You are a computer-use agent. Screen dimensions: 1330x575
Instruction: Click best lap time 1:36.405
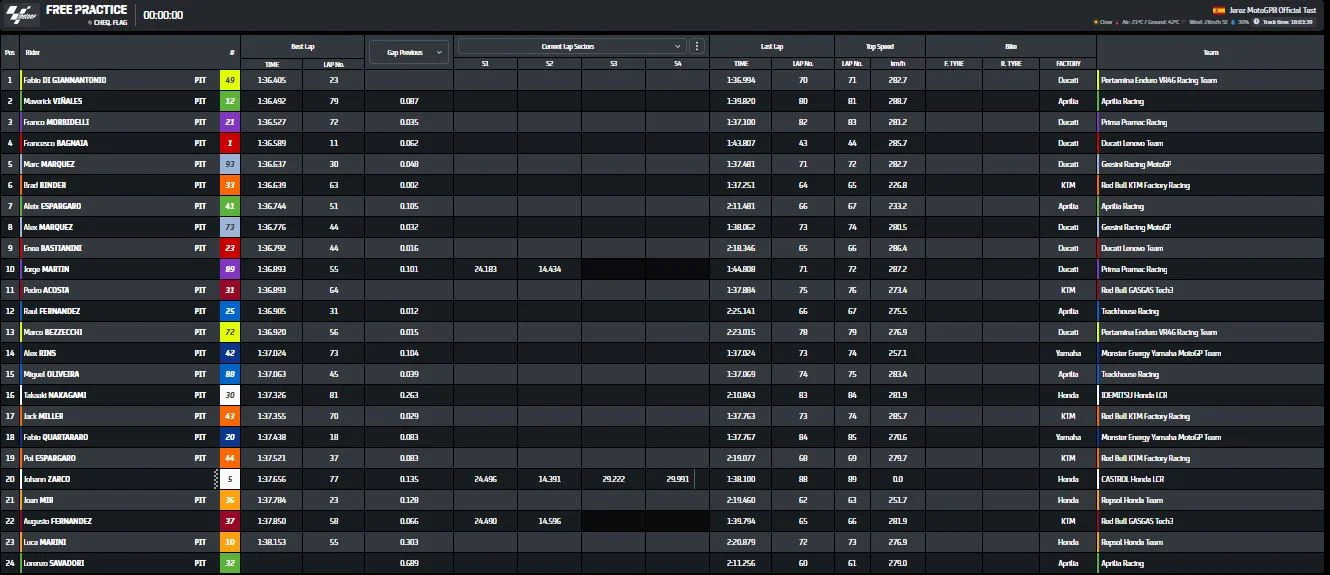(x=272, y=80)
